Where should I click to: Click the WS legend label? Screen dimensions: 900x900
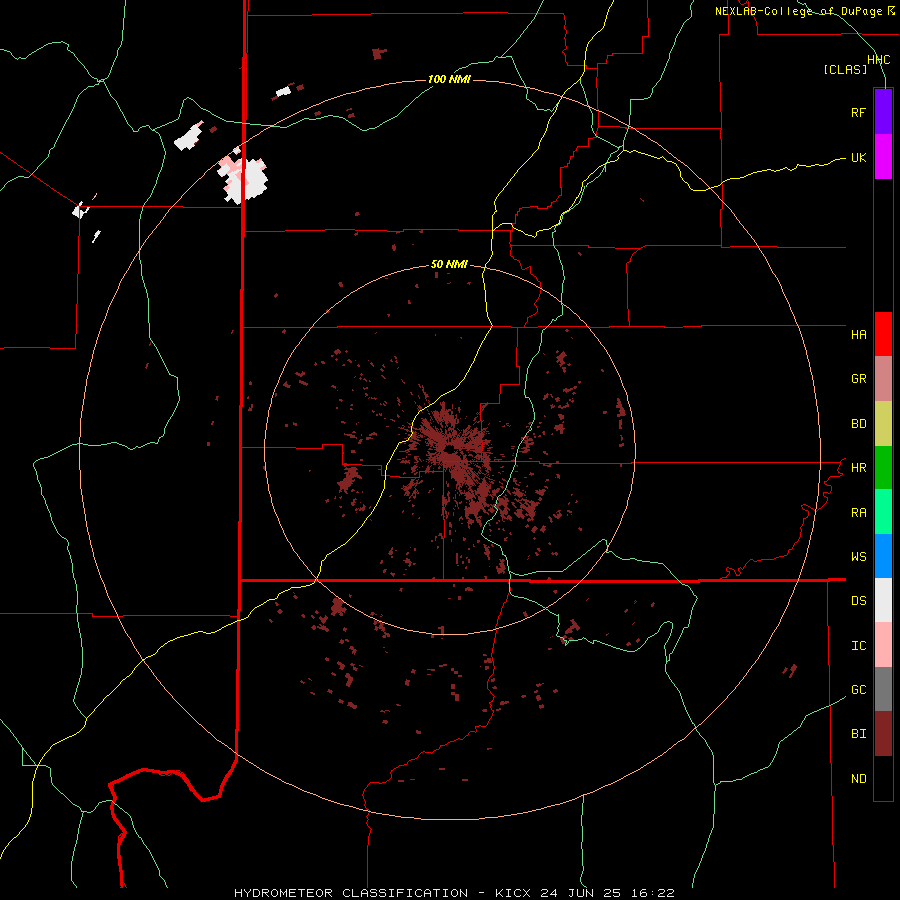pos(858,556)
